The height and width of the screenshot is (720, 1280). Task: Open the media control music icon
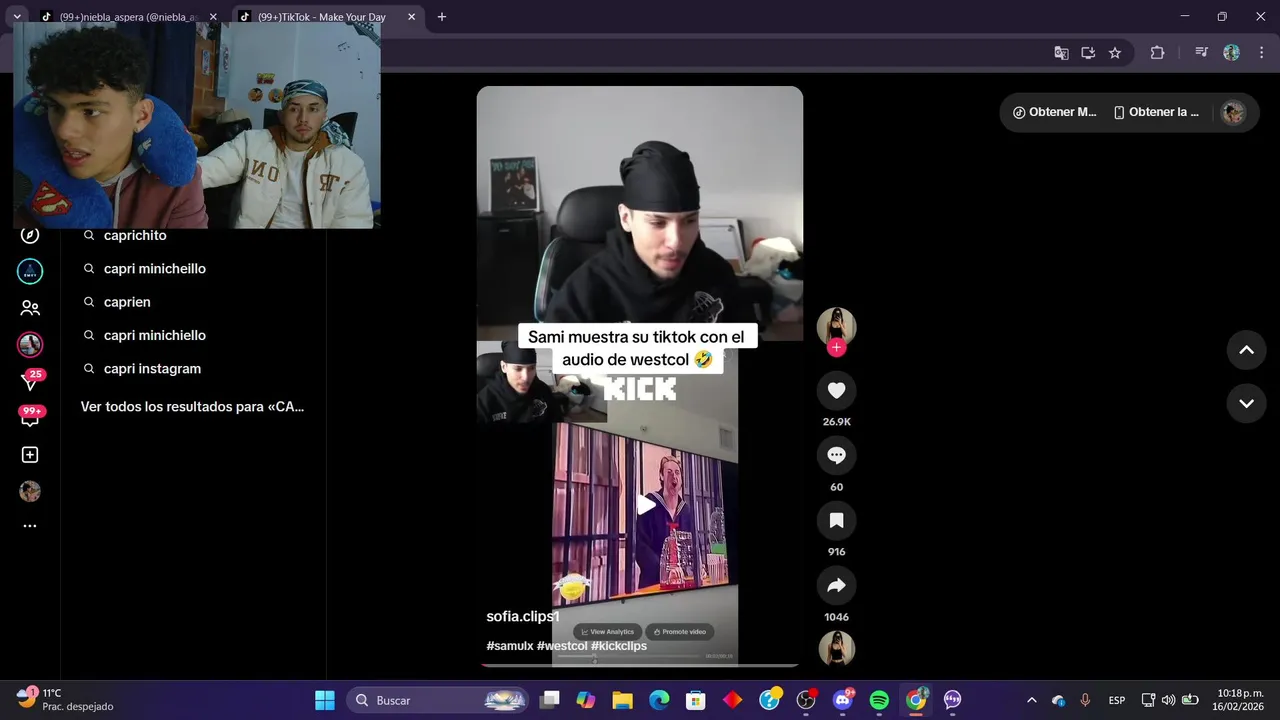pyautogui.click(x=1202, y=53)
